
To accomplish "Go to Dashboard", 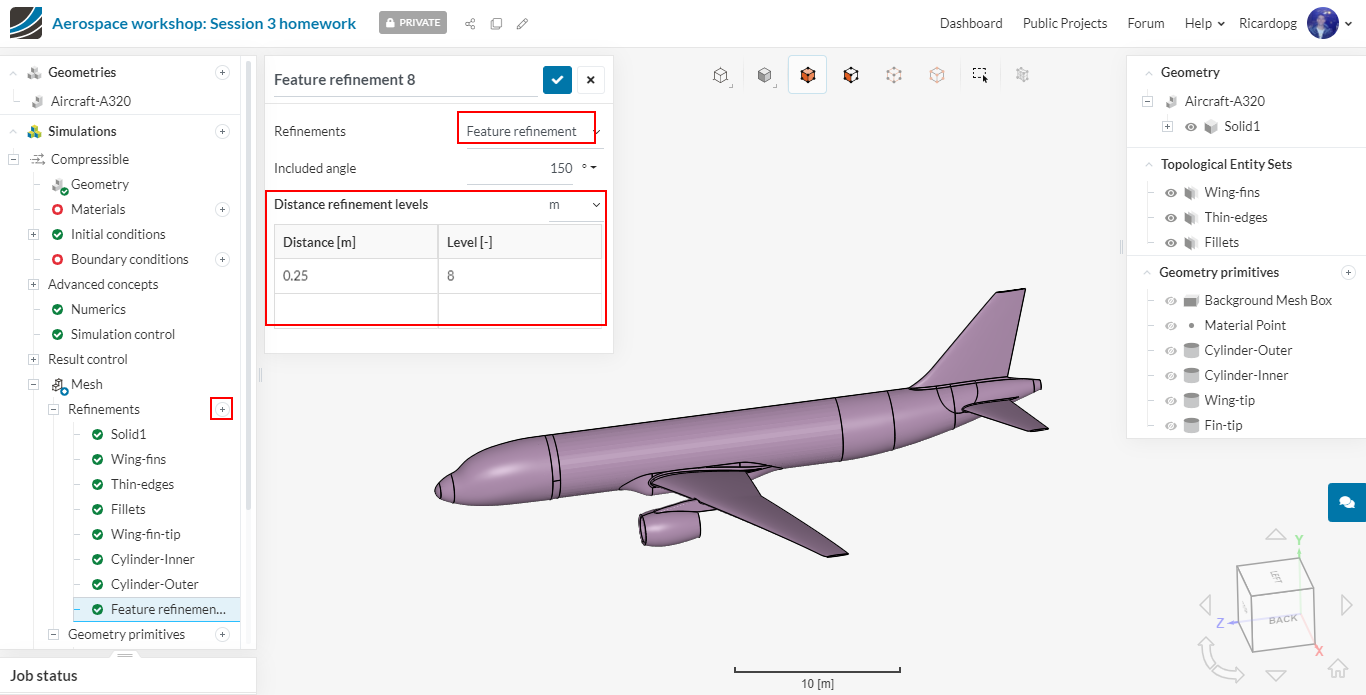I will [x=971, y=23].
